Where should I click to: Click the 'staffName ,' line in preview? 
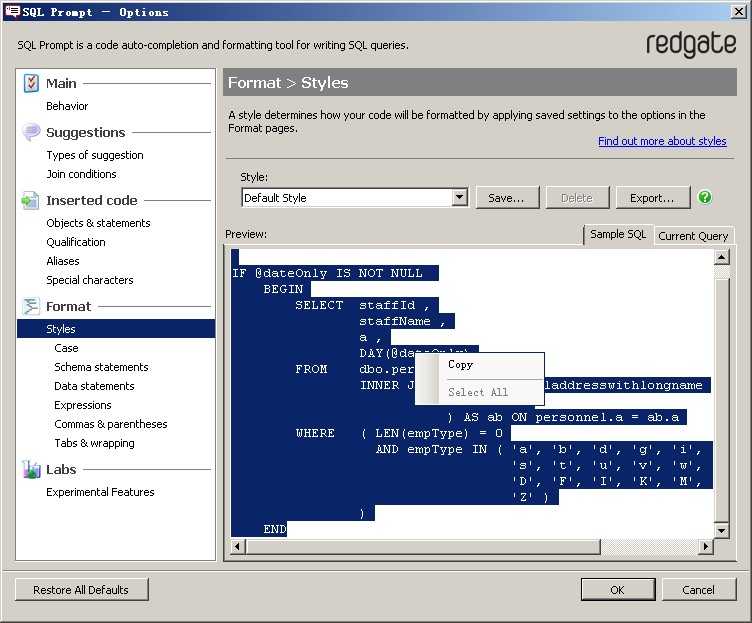pos(402,321)
